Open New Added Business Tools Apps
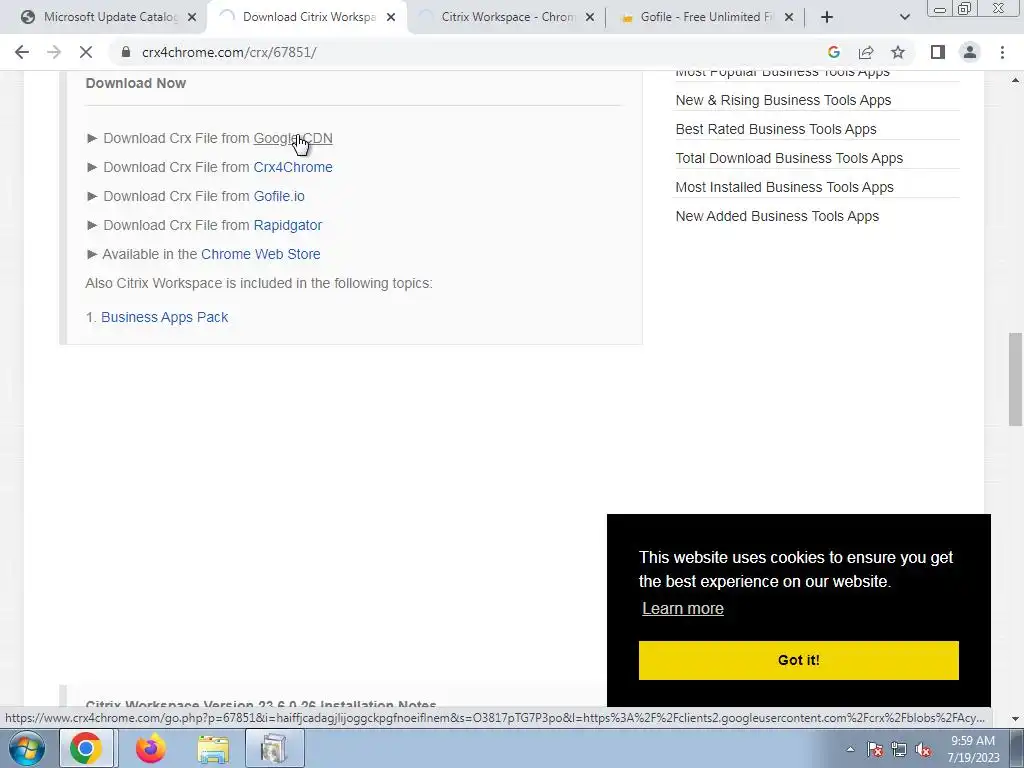 pyautogui.click(x=777, y=216)
